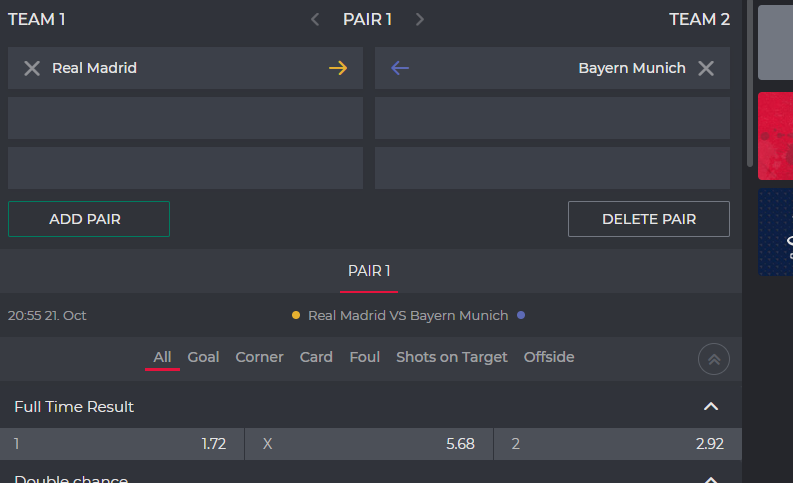
Task: Click the blue left arrow beside Bayern Munich
Action: [400, 68]
